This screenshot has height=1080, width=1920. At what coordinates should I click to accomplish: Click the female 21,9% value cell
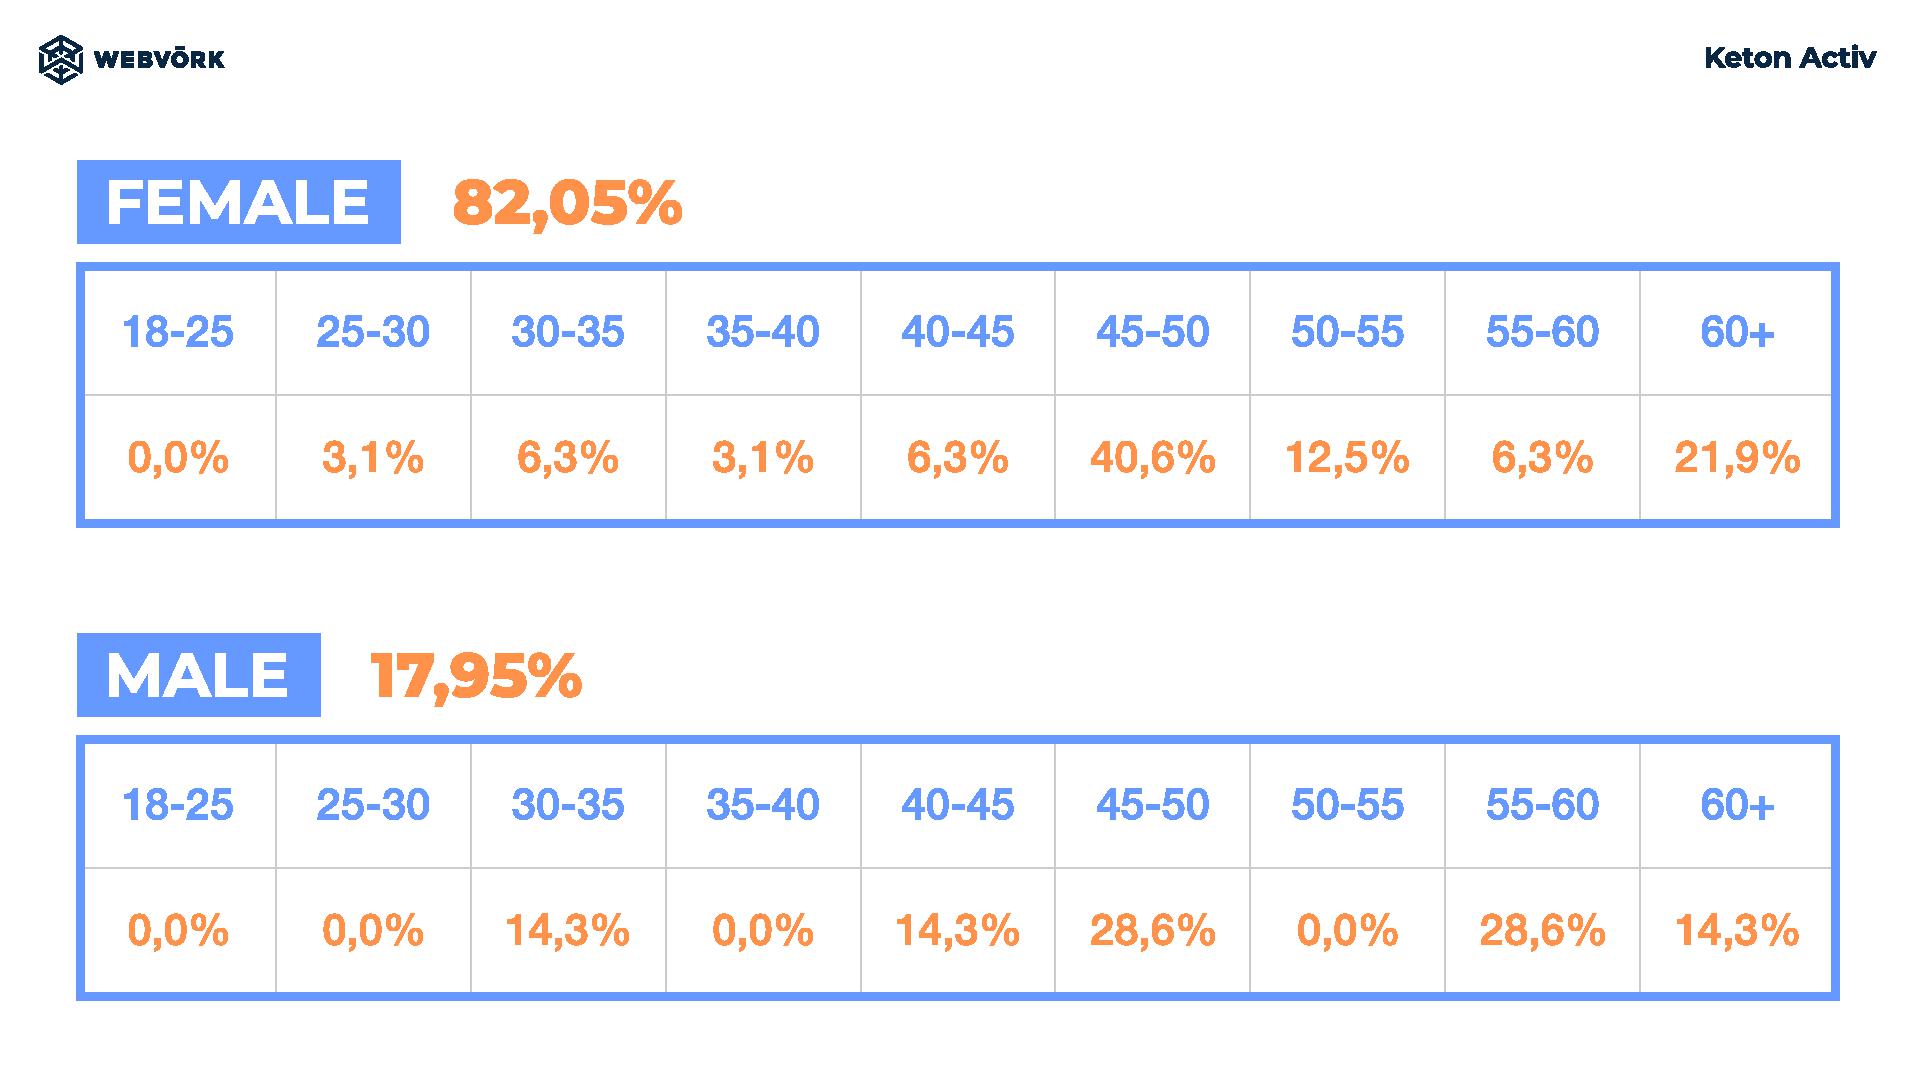tap(1737, 458)
